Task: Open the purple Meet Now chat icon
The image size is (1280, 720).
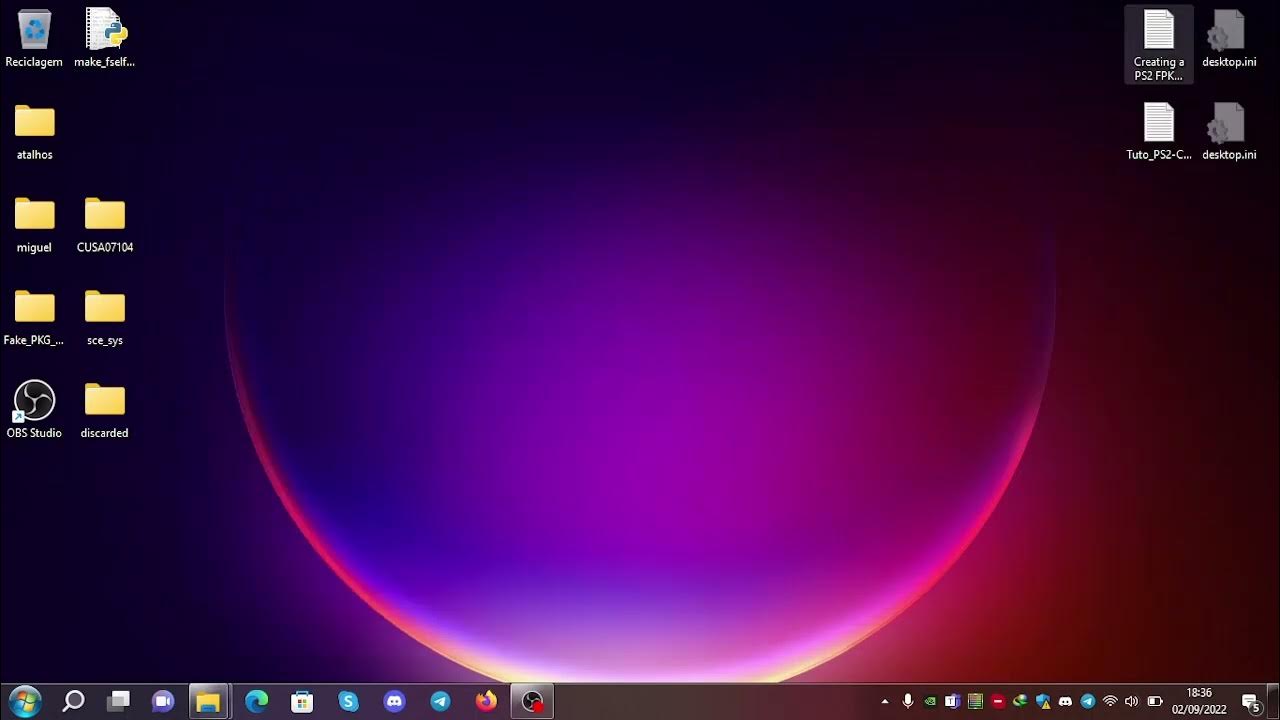Action: pyautogui.click(x=163, y=702)
